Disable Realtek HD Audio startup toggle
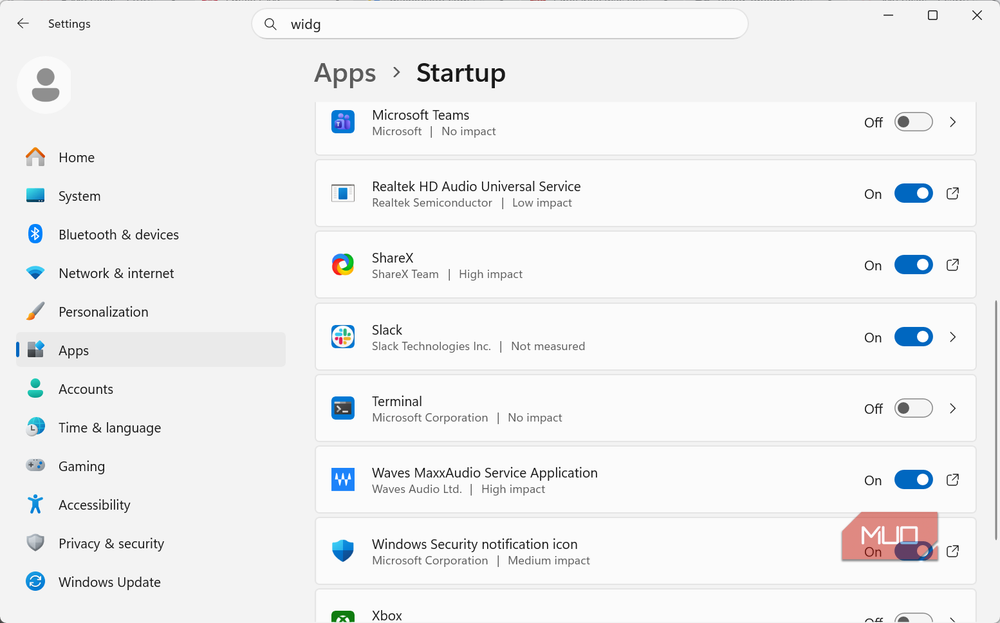The width and height of the screenshot is (1000, 623). coord(913,193)
